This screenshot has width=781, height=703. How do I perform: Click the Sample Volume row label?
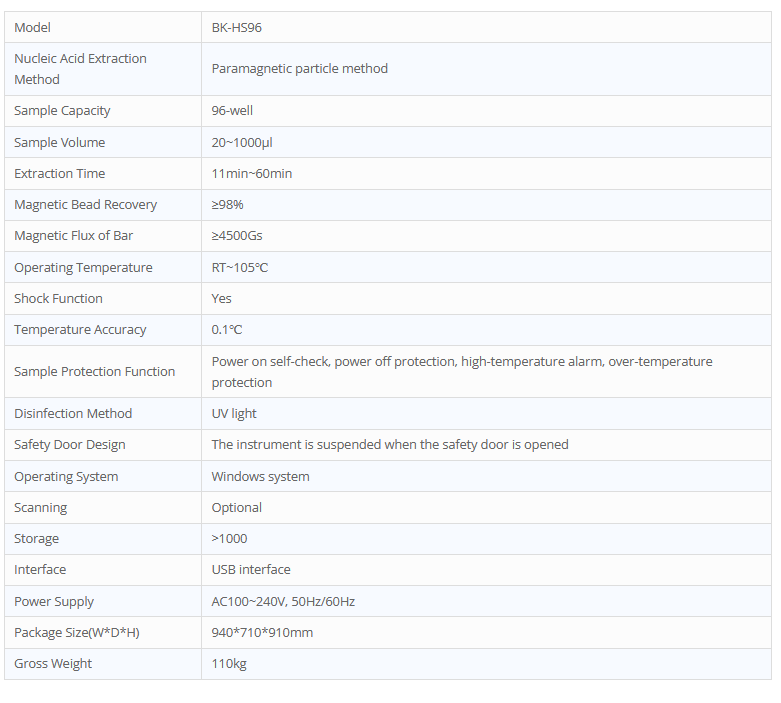[x=59, y=143]
